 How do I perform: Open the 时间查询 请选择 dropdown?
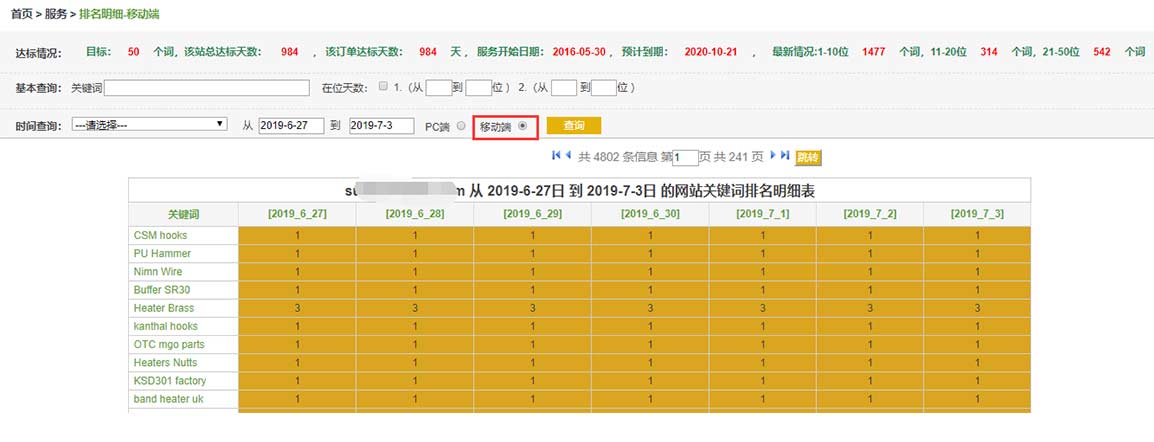pyautogui.click(x=149, y=125)
